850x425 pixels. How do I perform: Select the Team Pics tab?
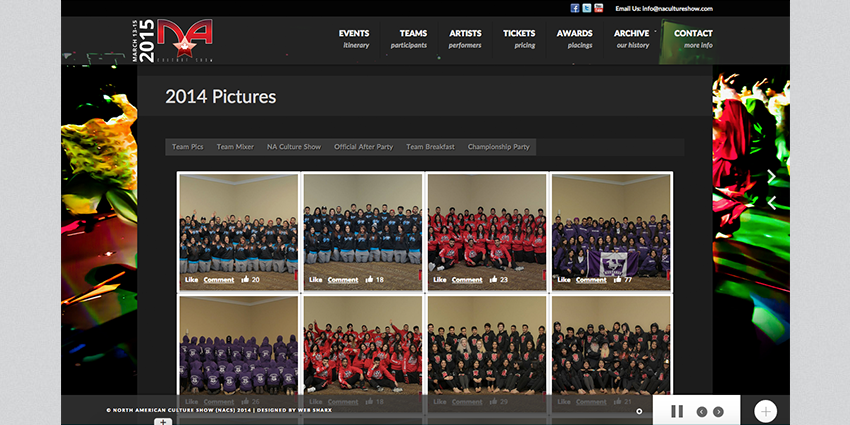(188, 147)
